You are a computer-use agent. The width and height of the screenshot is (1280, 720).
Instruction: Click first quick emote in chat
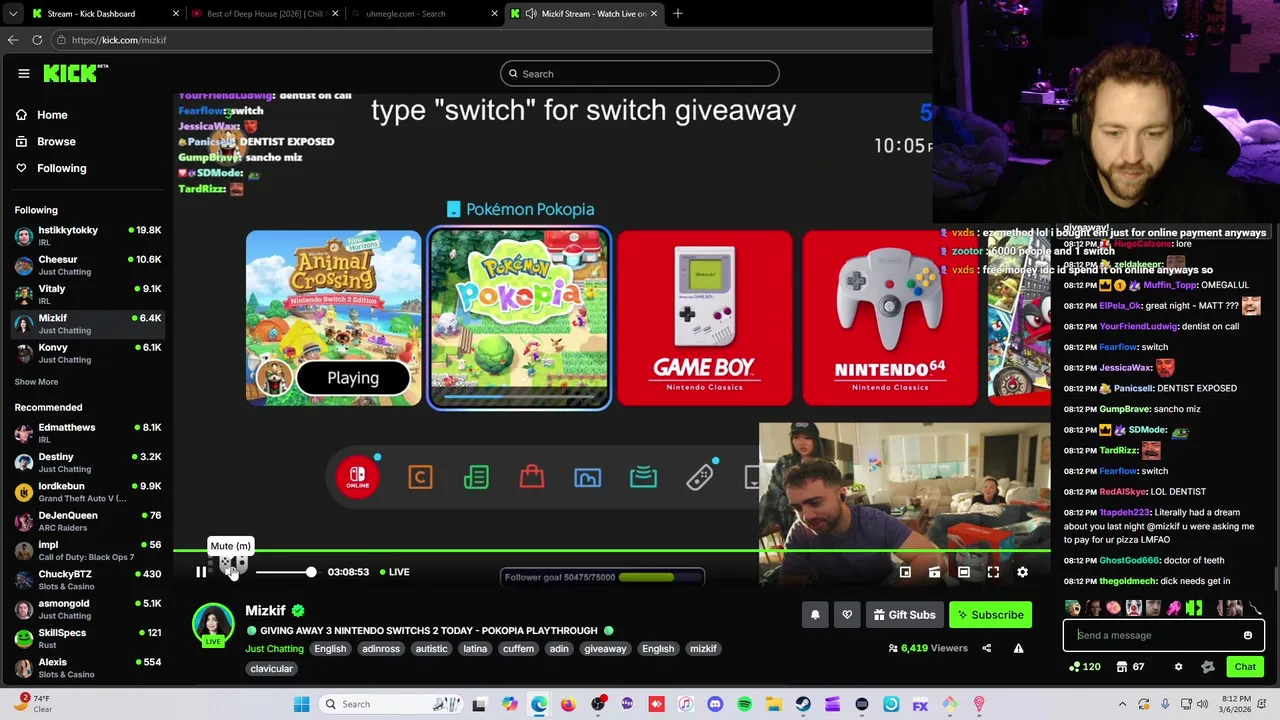click(x=1073, y=608)
